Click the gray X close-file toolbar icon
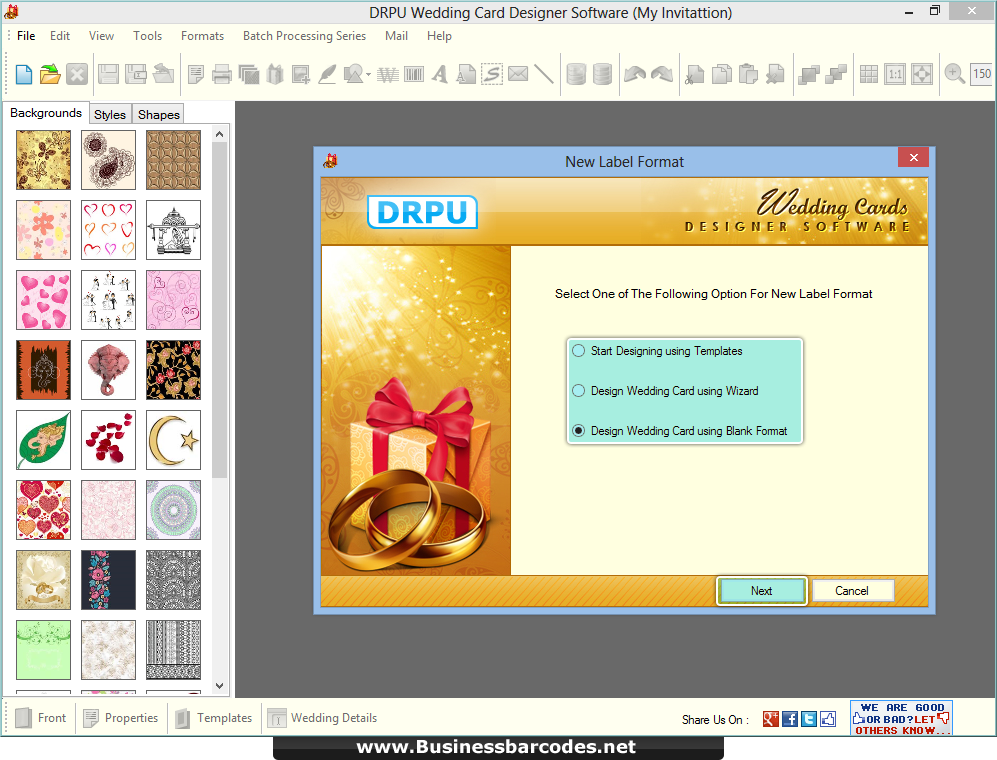997x760 pixels. pyautogui.click(x=77, y=74)
